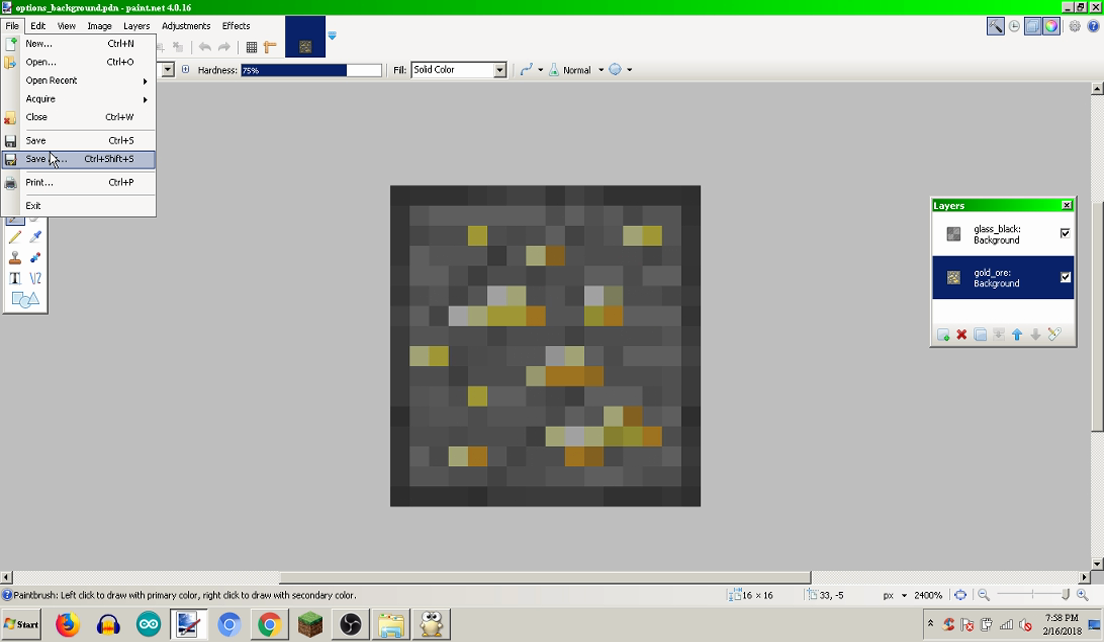Click the Undo arrow in toolbar
Image resolution: width=1104 pixels, height=642 pixels.
pos(205,47)
